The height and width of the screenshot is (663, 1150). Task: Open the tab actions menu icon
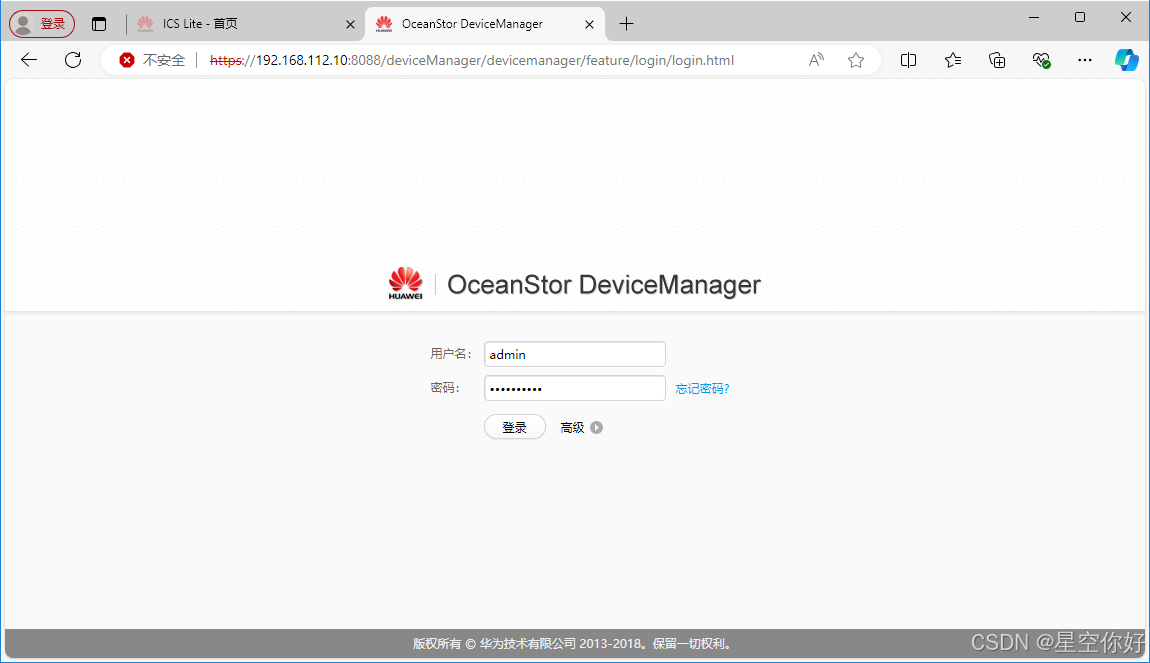[99, 24]
